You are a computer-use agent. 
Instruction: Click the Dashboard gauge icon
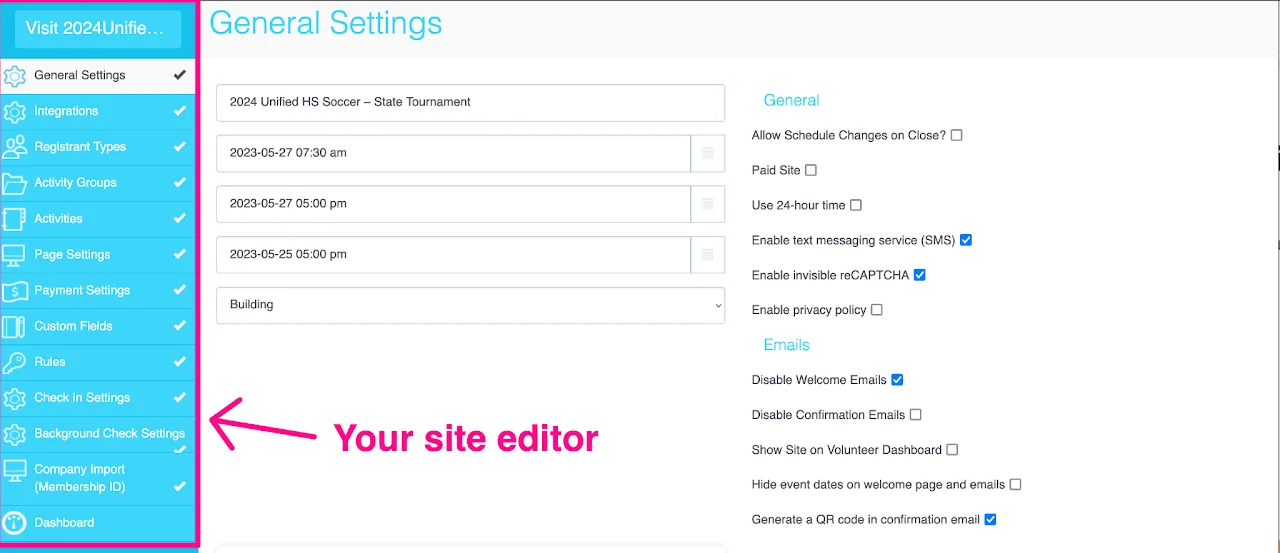click(15, 523)
